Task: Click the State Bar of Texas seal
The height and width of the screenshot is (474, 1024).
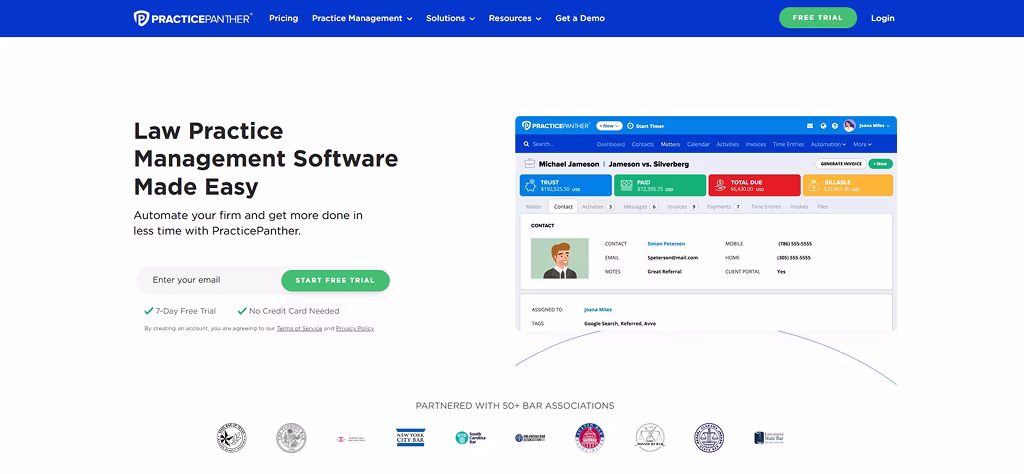Action: pyautogui.click(x=232, y=438)
